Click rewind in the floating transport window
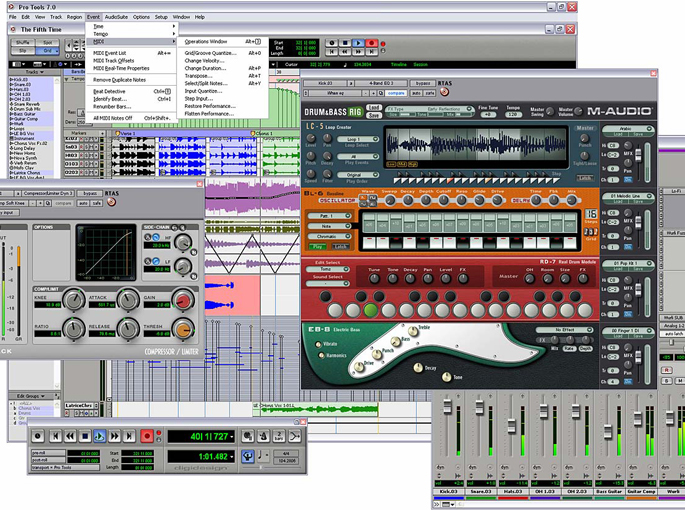Viewport: 685px width, 510px height. point(70,436)
